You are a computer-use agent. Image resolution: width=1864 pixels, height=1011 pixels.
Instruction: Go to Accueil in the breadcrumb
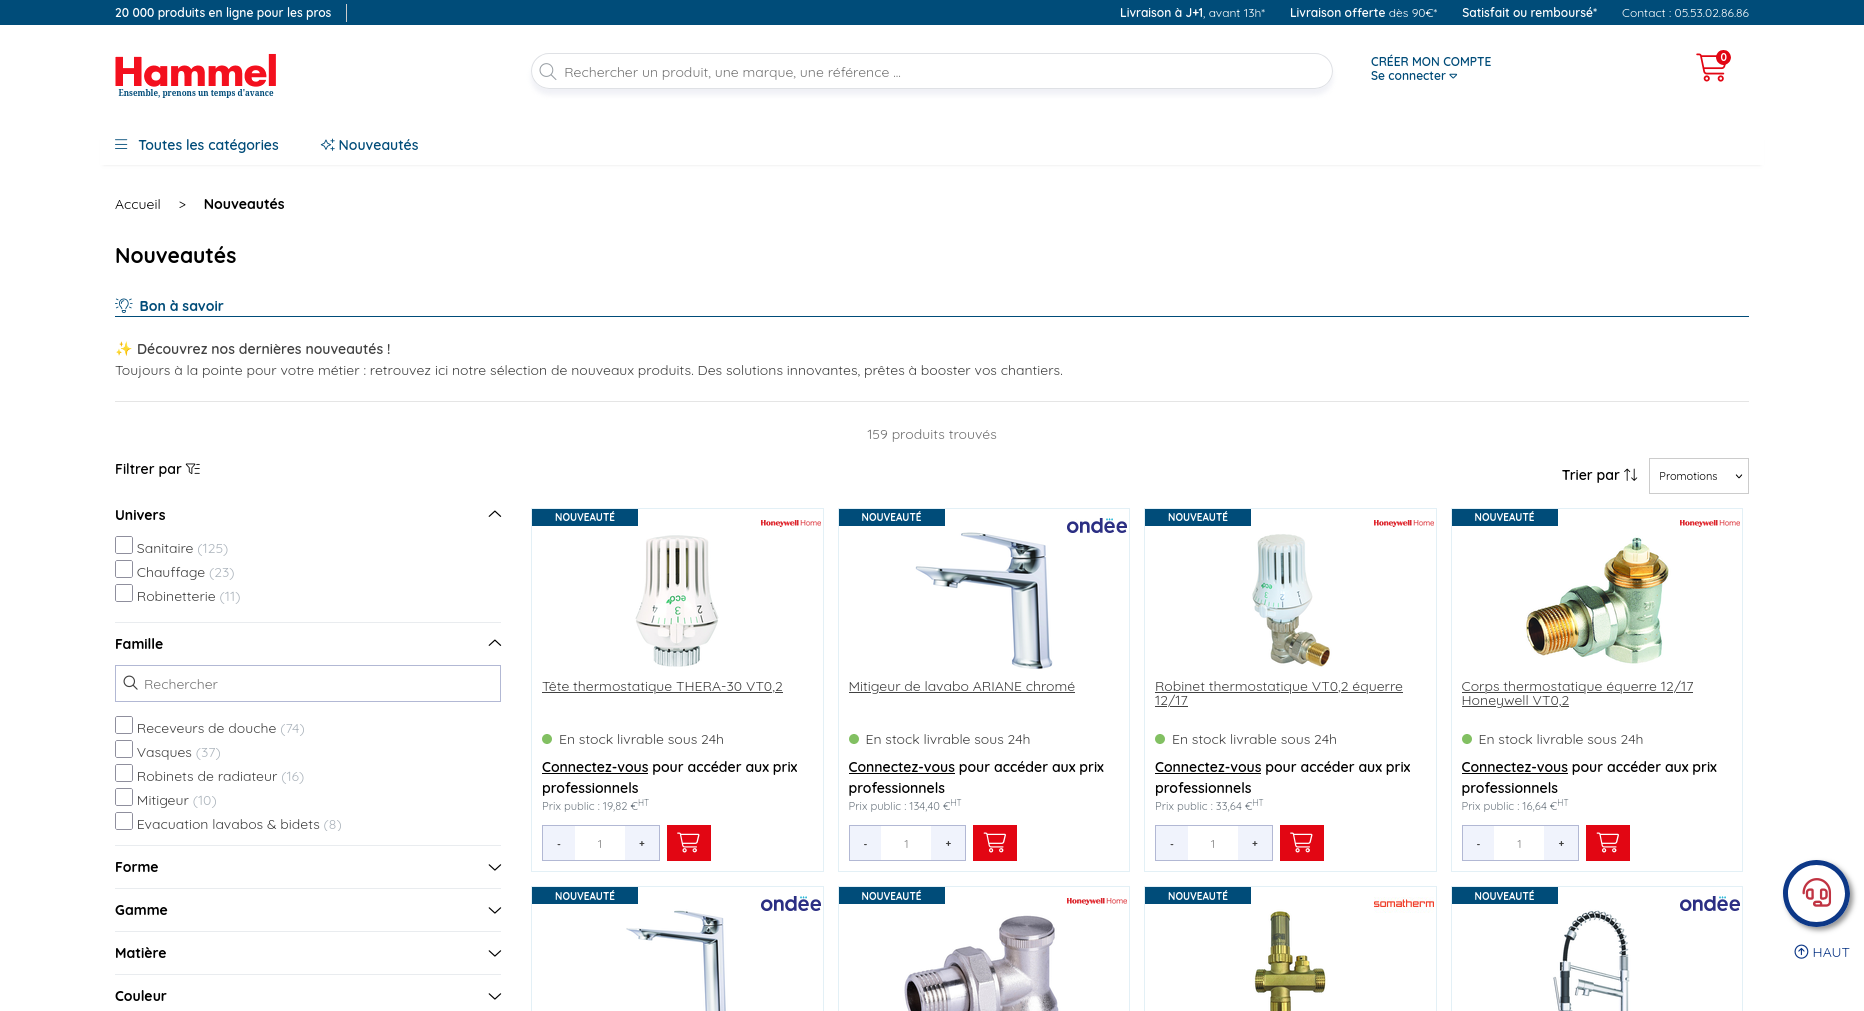pos(138,204)
